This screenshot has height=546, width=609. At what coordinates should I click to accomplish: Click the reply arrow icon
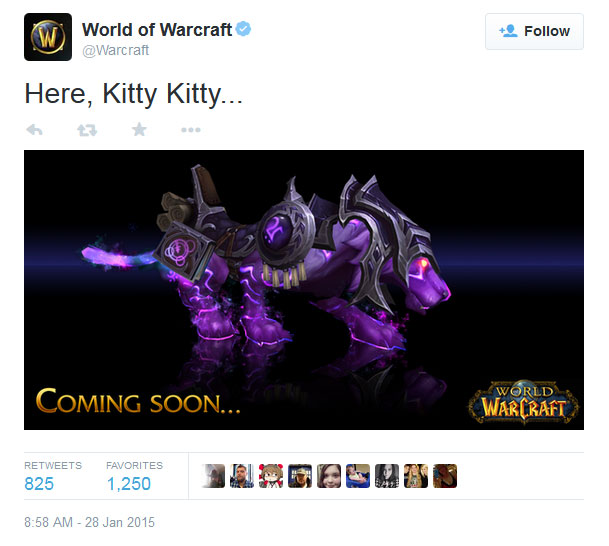(x=34, y=130)
